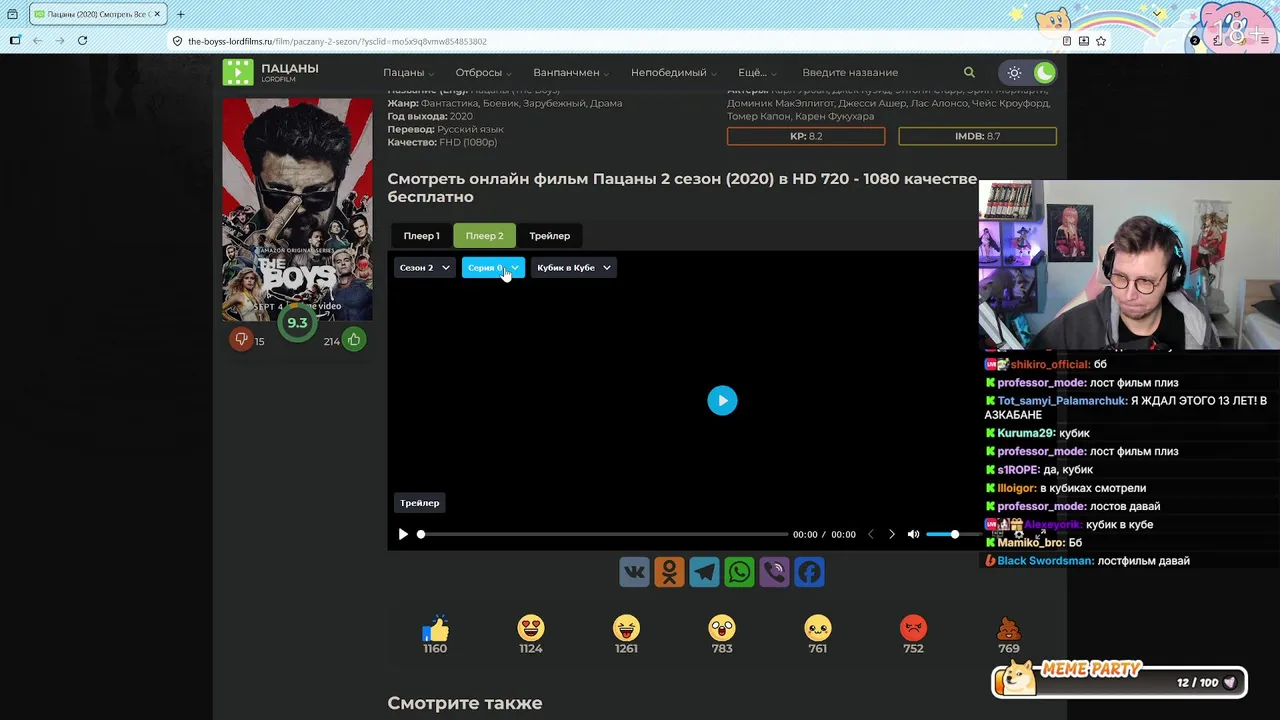This screenshot has height=720, width=1280.
Task: Expand the Ванпанчмен menu item
Action: (x=571, y=73)
